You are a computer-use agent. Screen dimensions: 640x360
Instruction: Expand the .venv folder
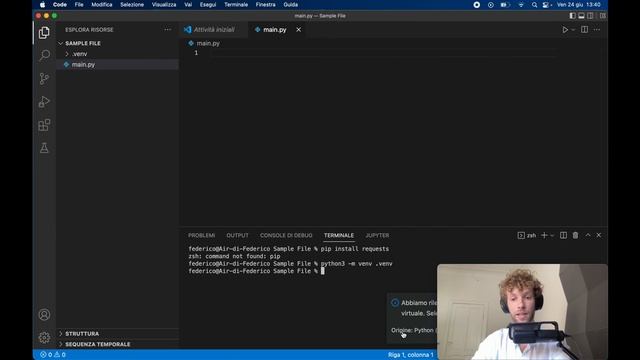(x=80, y=54)
